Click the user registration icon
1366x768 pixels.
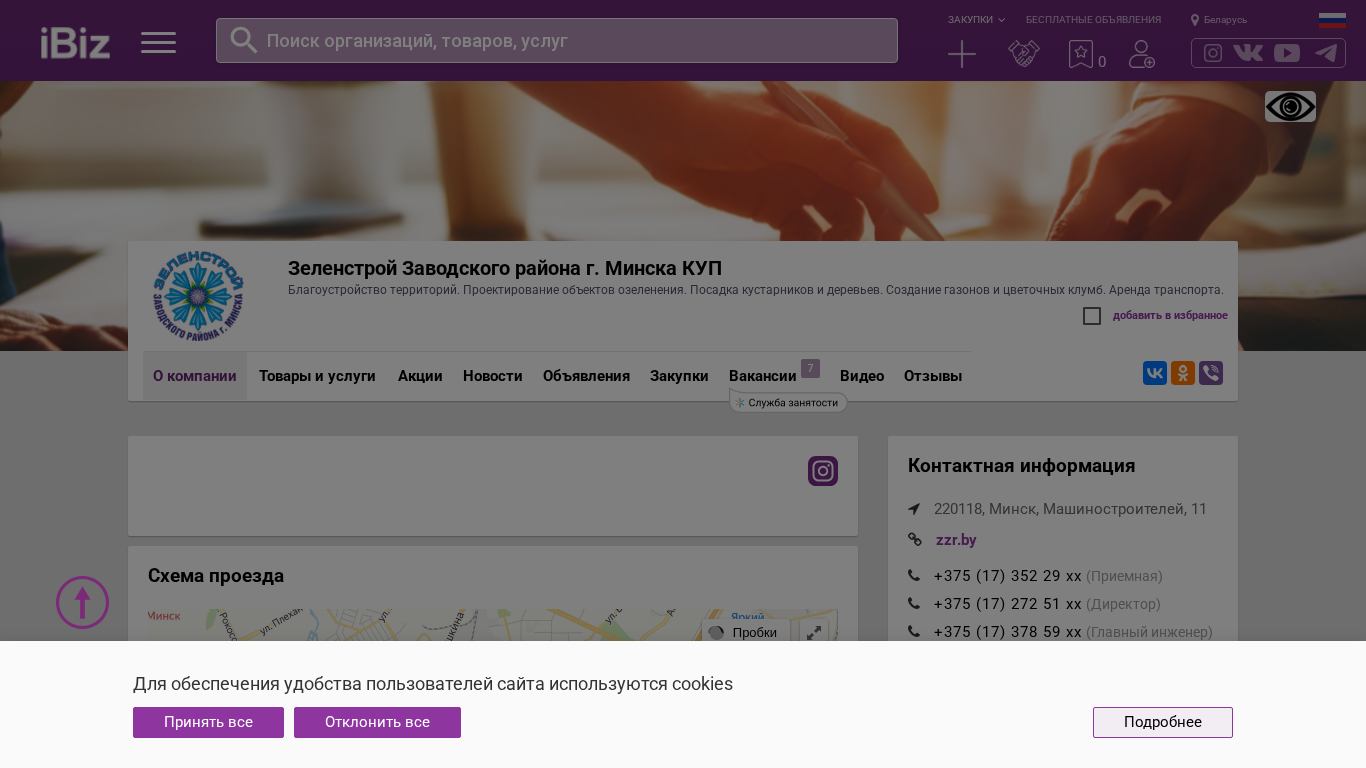[x=1142, y=54]
